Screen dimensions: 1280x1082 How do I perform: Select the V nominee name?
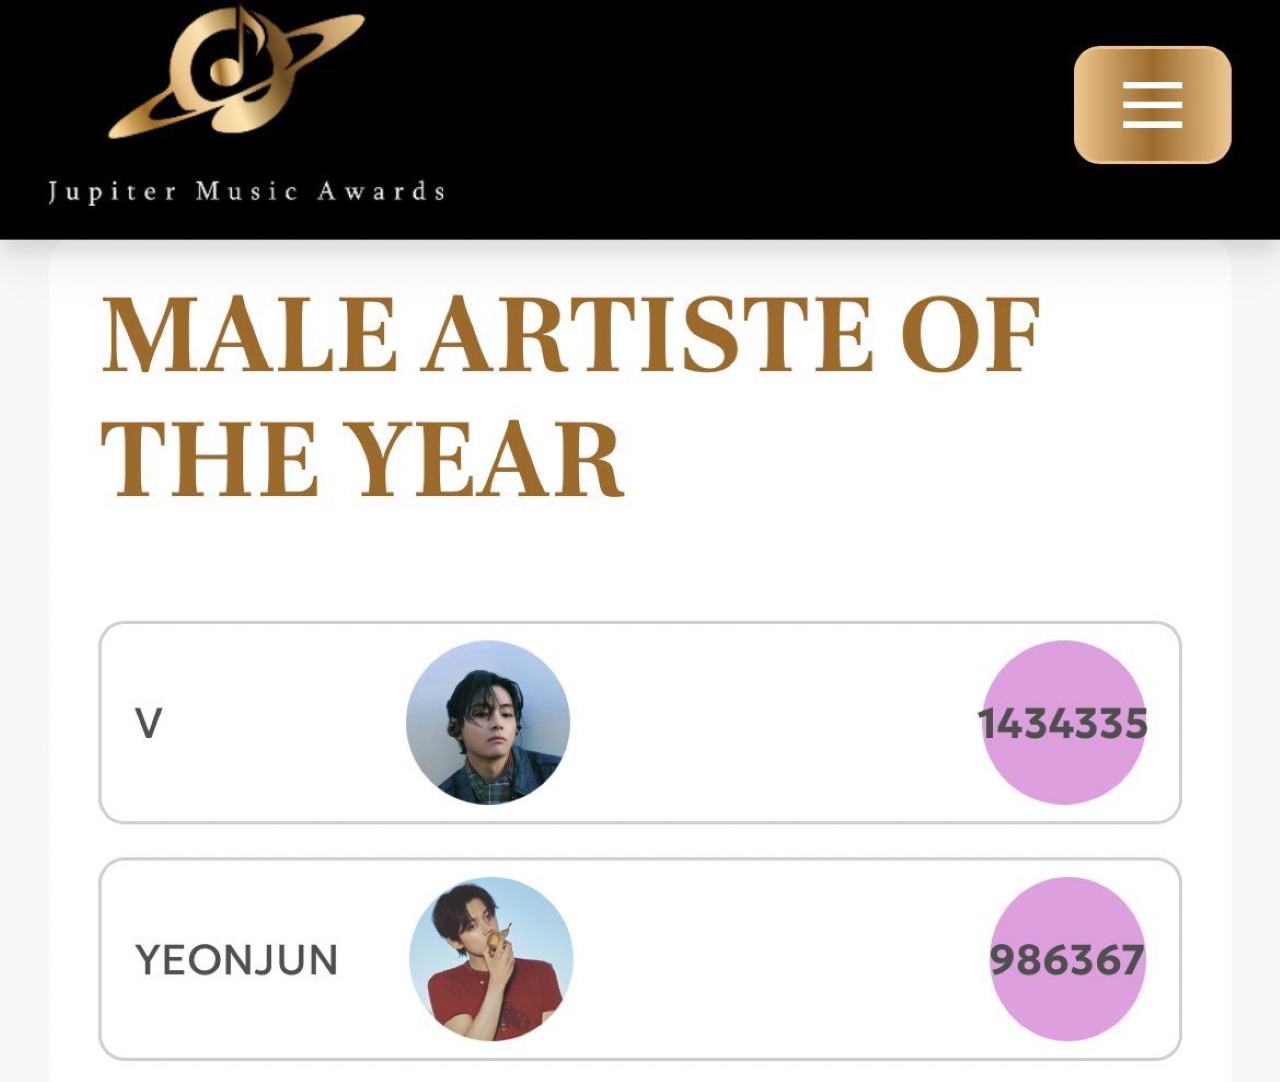[x=148, y=723]
